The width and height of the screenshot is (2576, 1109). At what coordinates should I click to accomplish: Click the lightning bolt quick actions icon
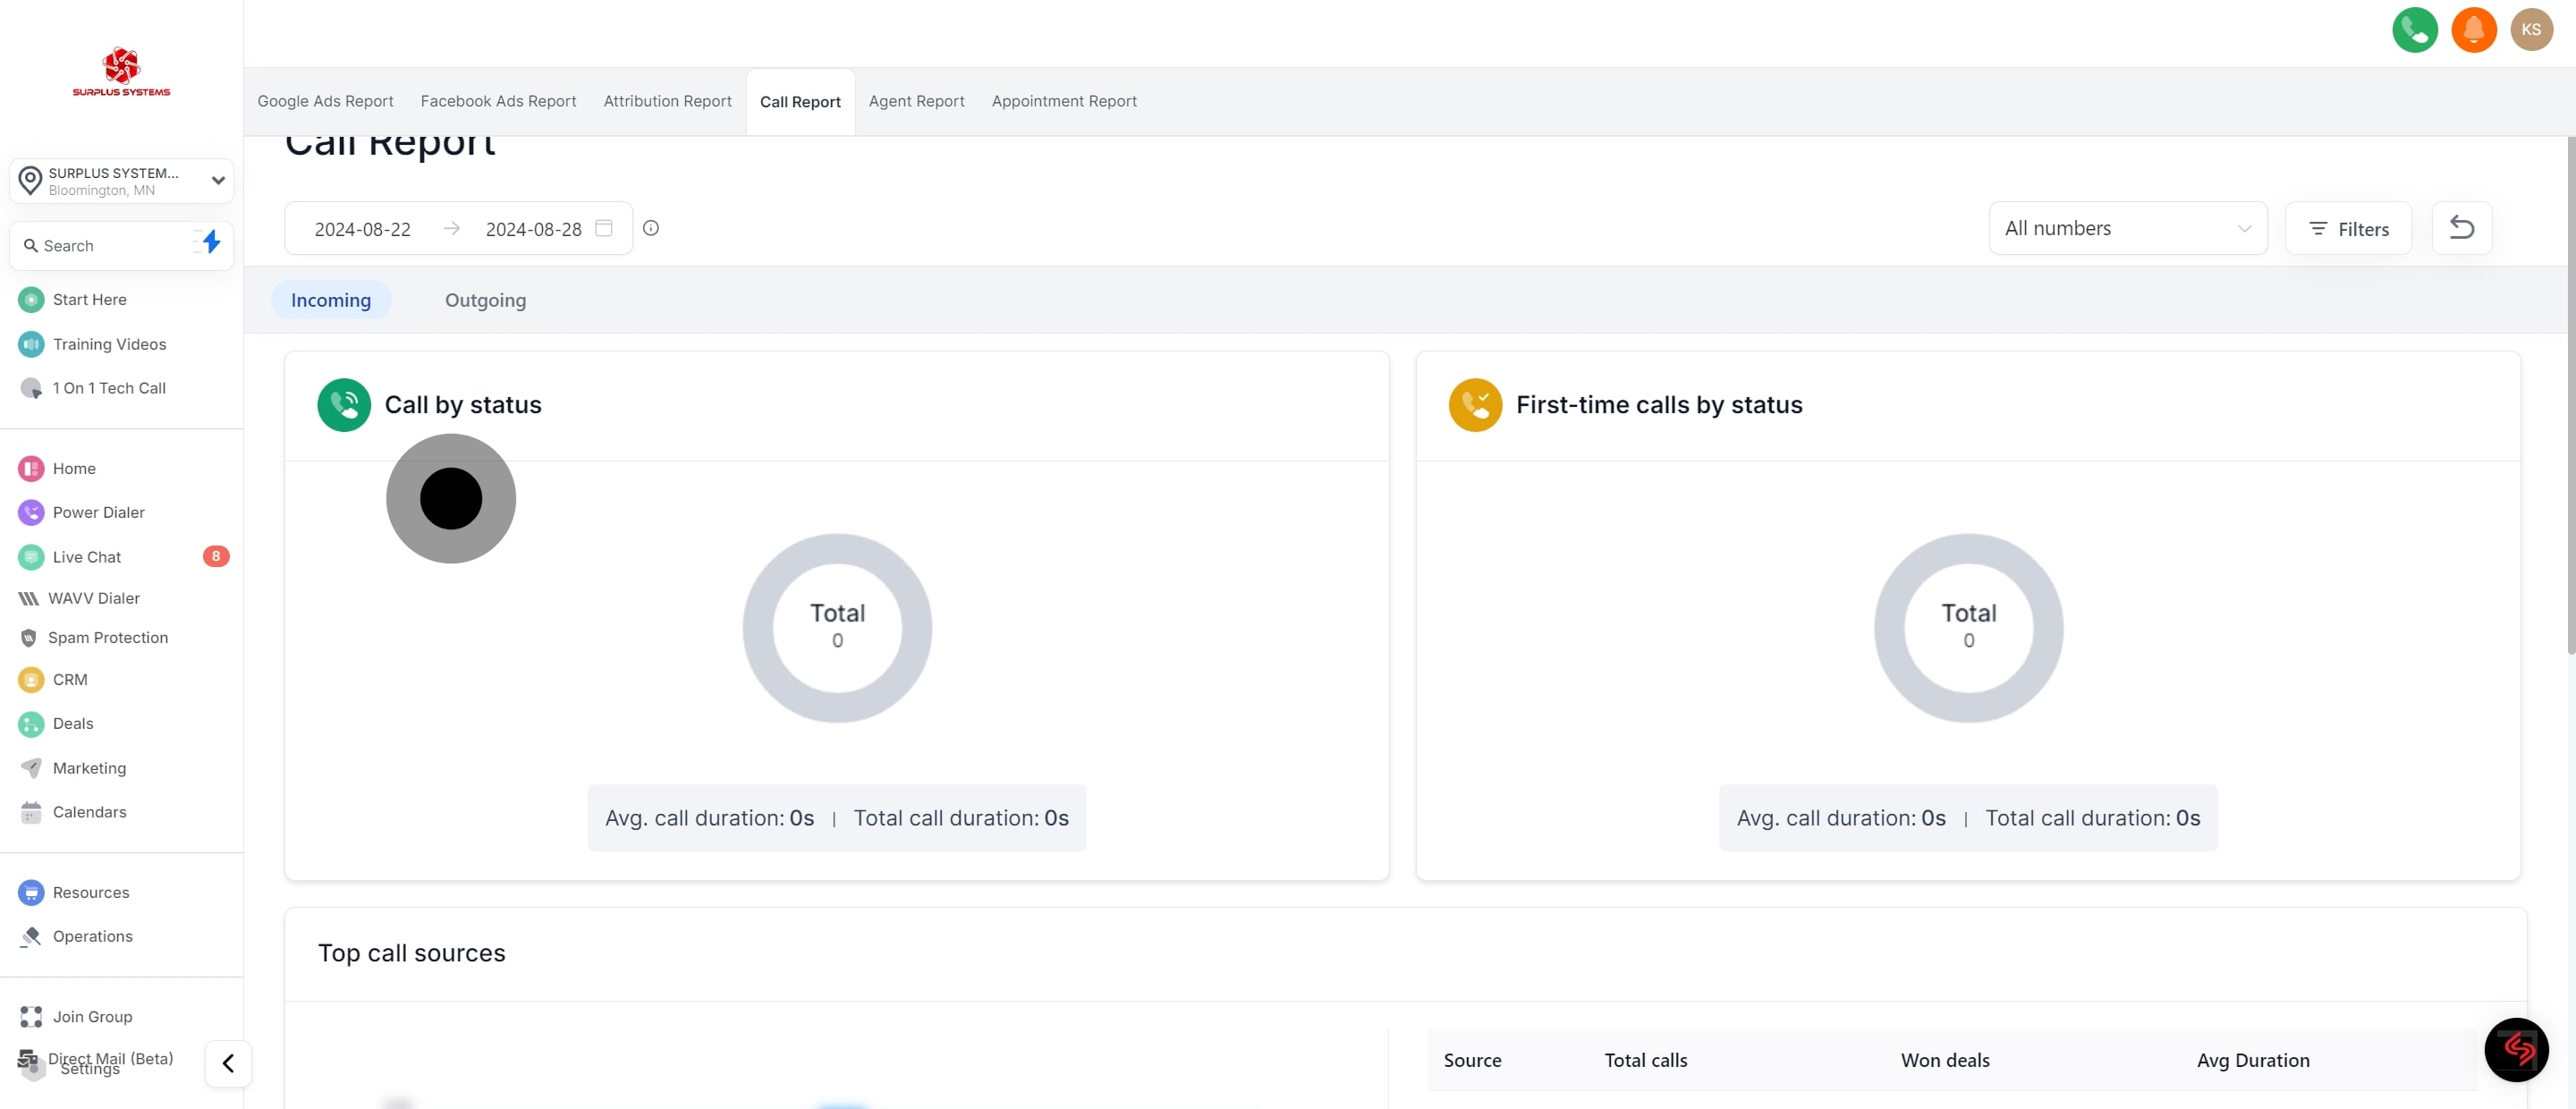(211, 242)
